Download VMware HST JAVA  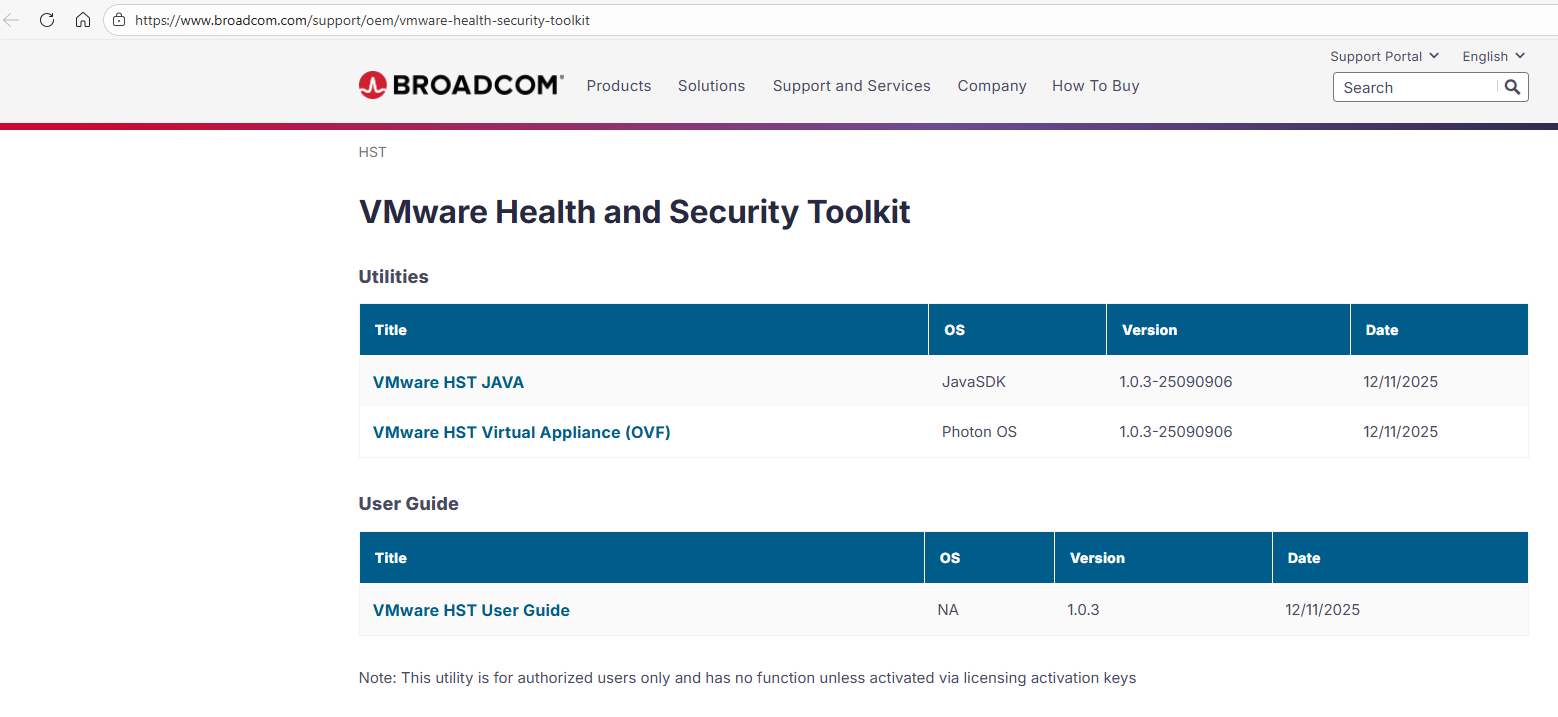pos(448,382)
